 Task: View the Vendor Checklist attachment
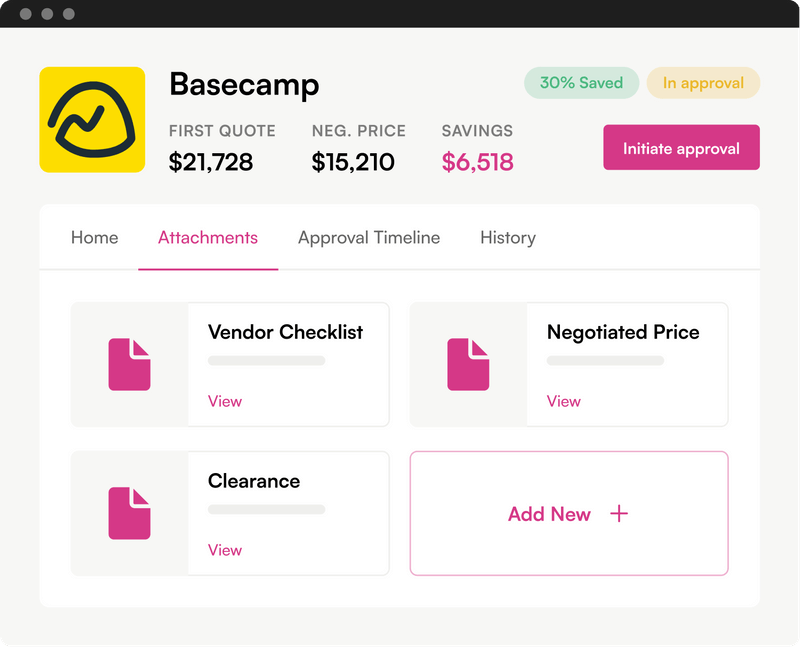click(225, 401)
